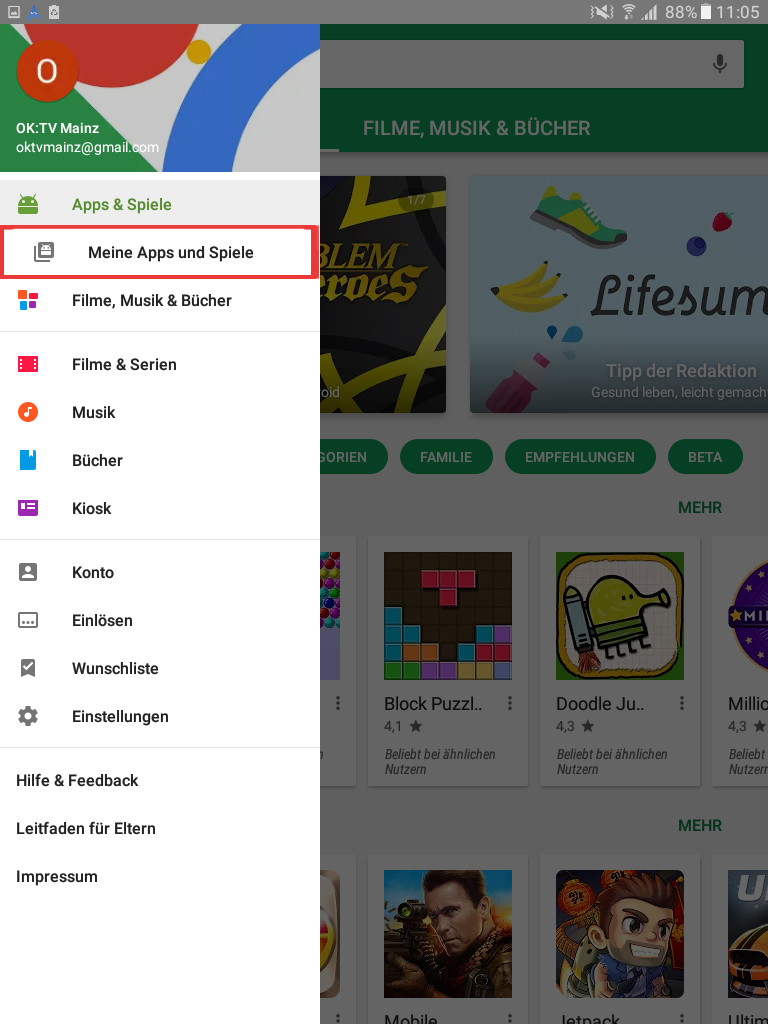
Task: Tap the EMPFEHLUNGEN chip
Action: coord(580,456)
